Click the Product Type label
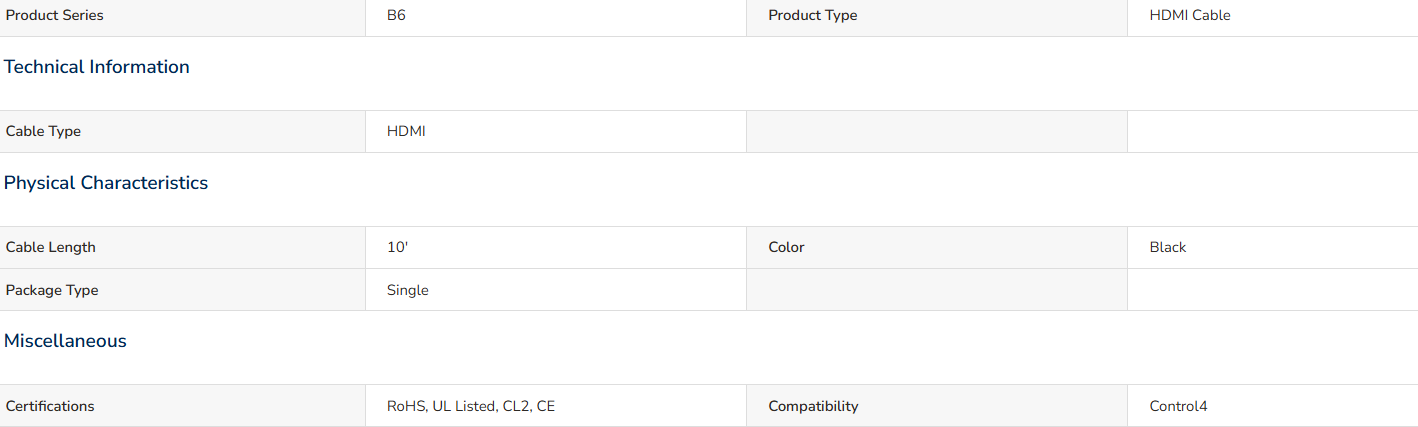Image resolution: width=1418 pixels, height=427 pixels. 812,16
